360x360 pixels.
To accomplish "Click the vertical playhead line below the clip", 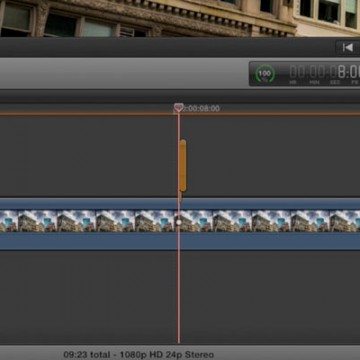I will click(x=179, y=297).
